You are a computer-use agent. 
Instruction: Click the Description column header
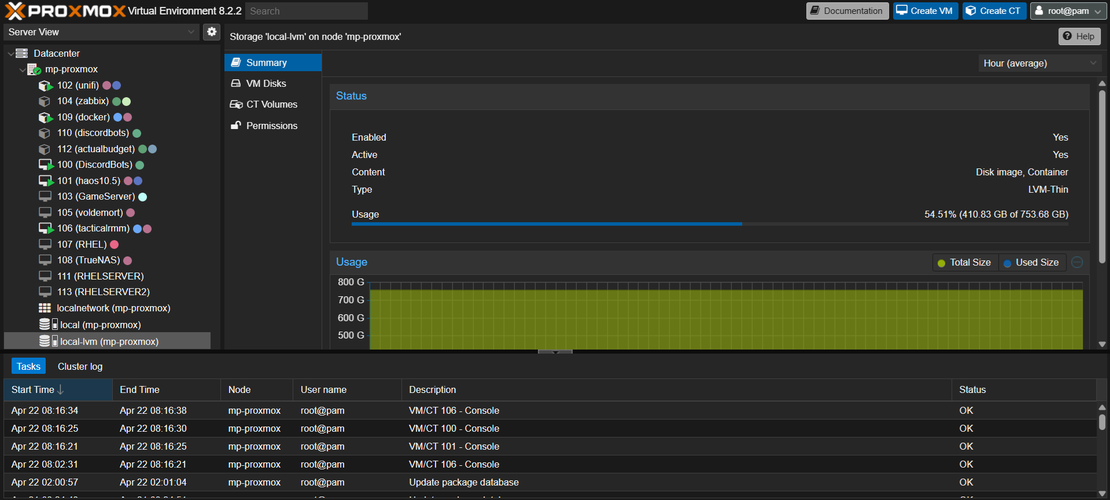(x=676, y=390)
